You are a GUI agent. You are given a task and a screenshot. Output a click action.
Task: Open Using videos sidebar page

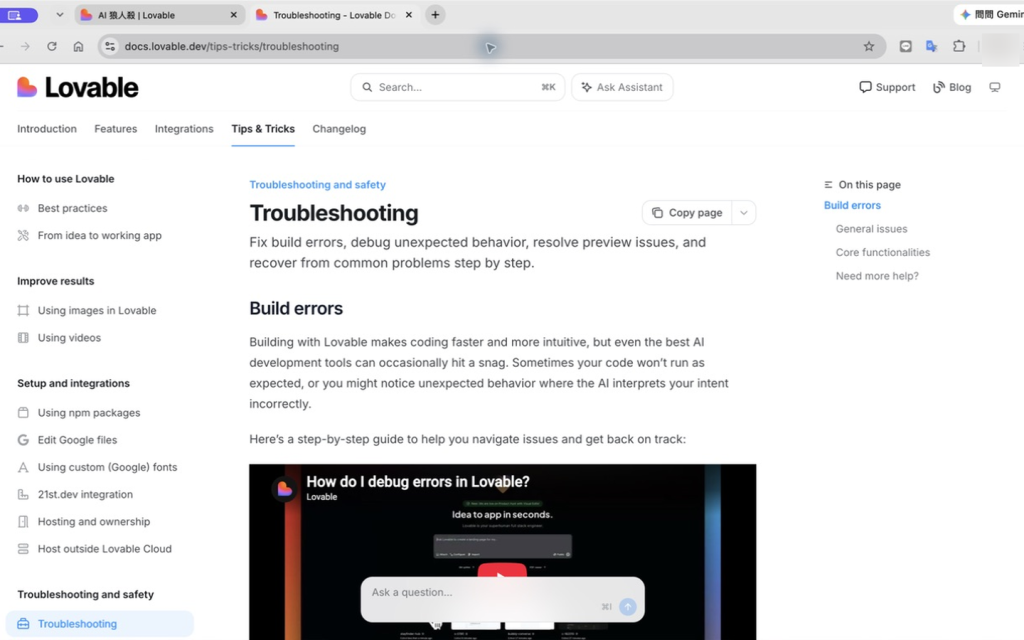(69, 338)
